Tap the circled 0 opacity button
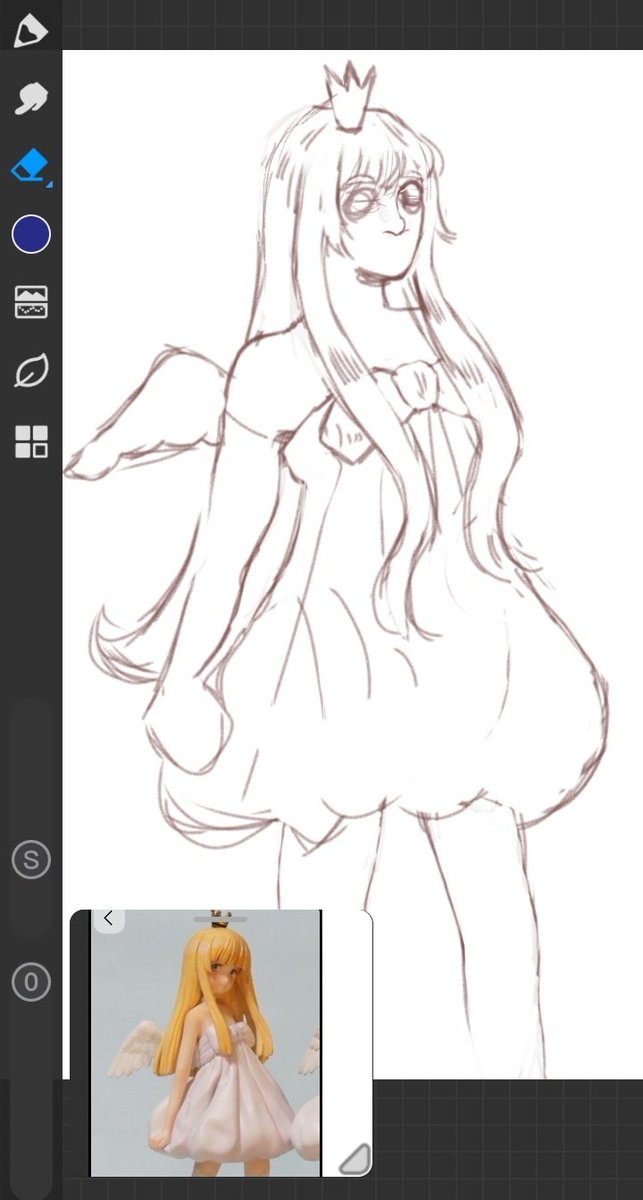This screenshot has width=643, height=1200. point(31,983)
